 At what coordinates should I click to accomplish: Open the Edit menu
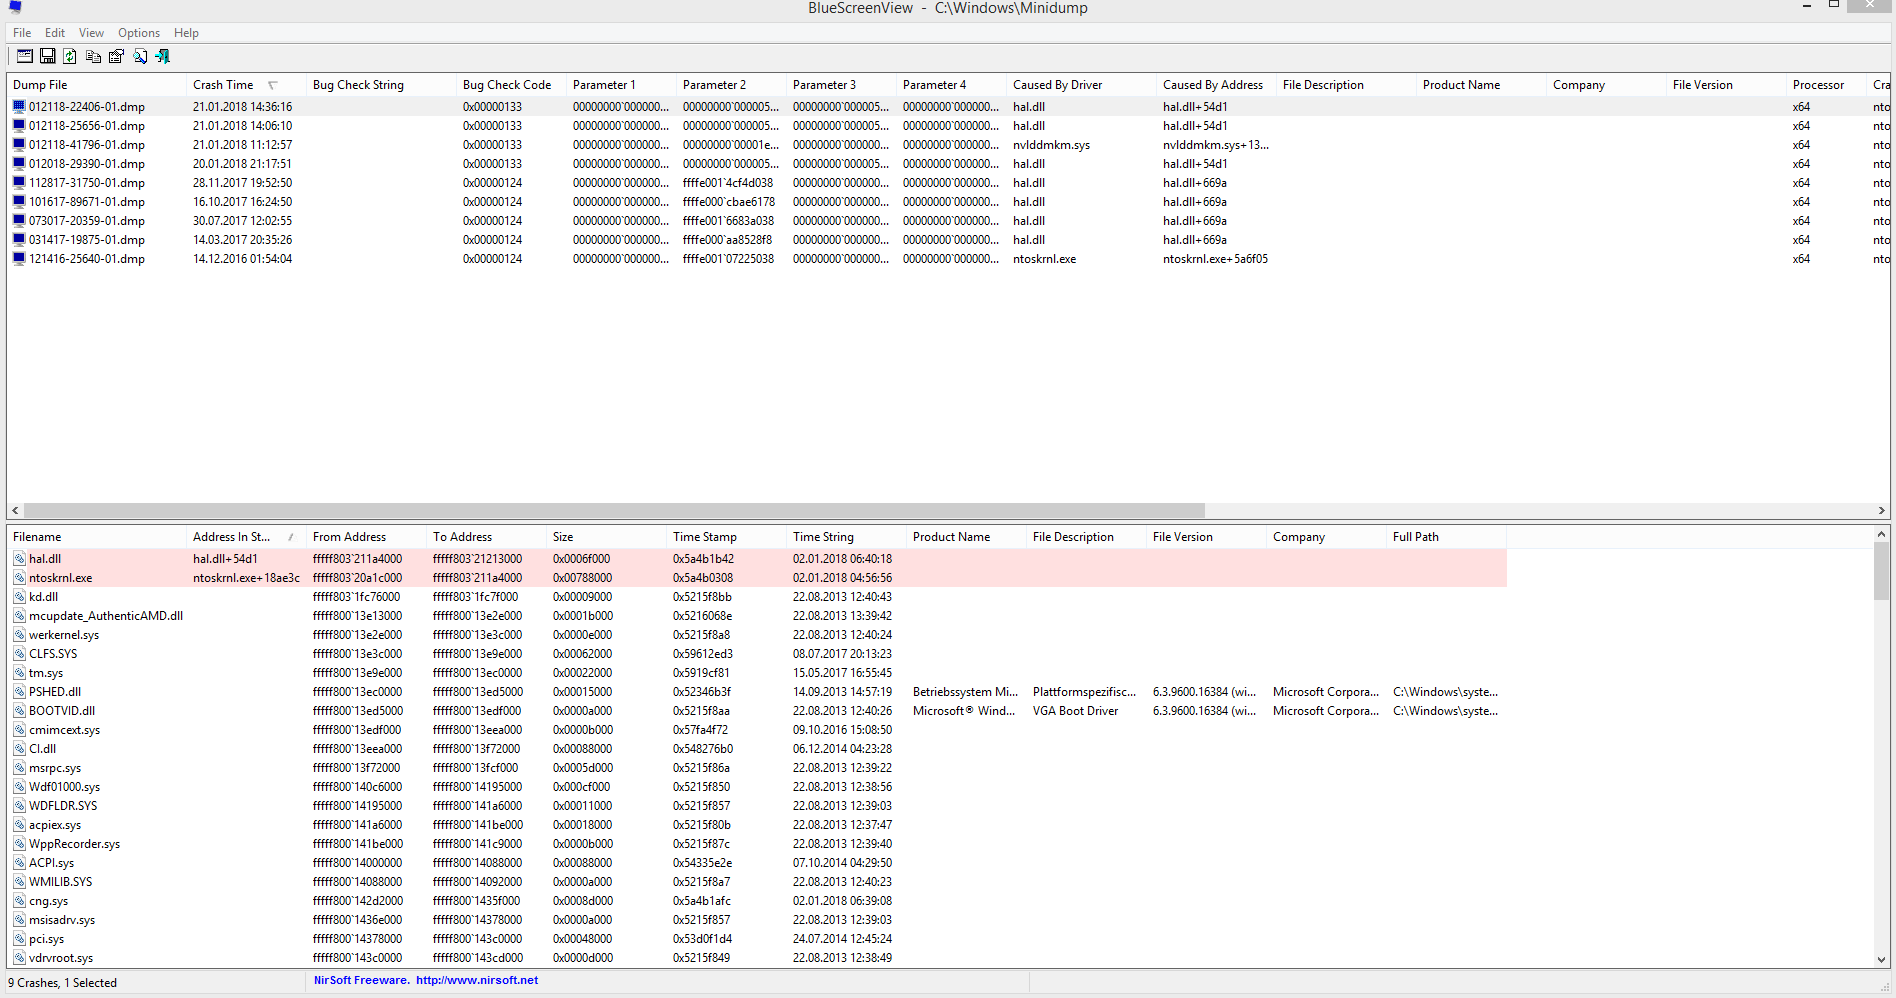point(55,33)
